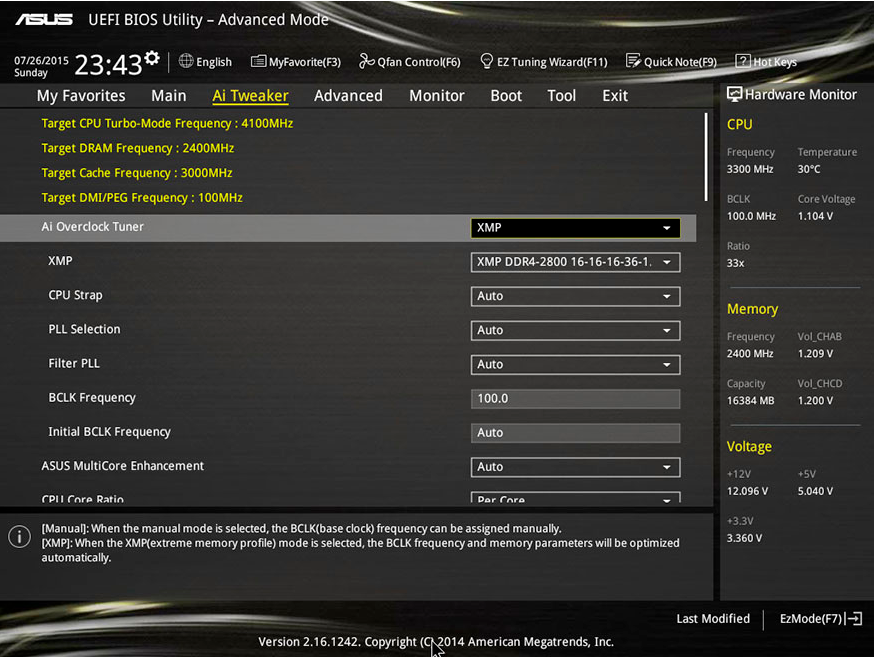This screenshot has height=658, width=874.
Task: Open the Ai Overclock Tuner dropdown
Action: 575,227
